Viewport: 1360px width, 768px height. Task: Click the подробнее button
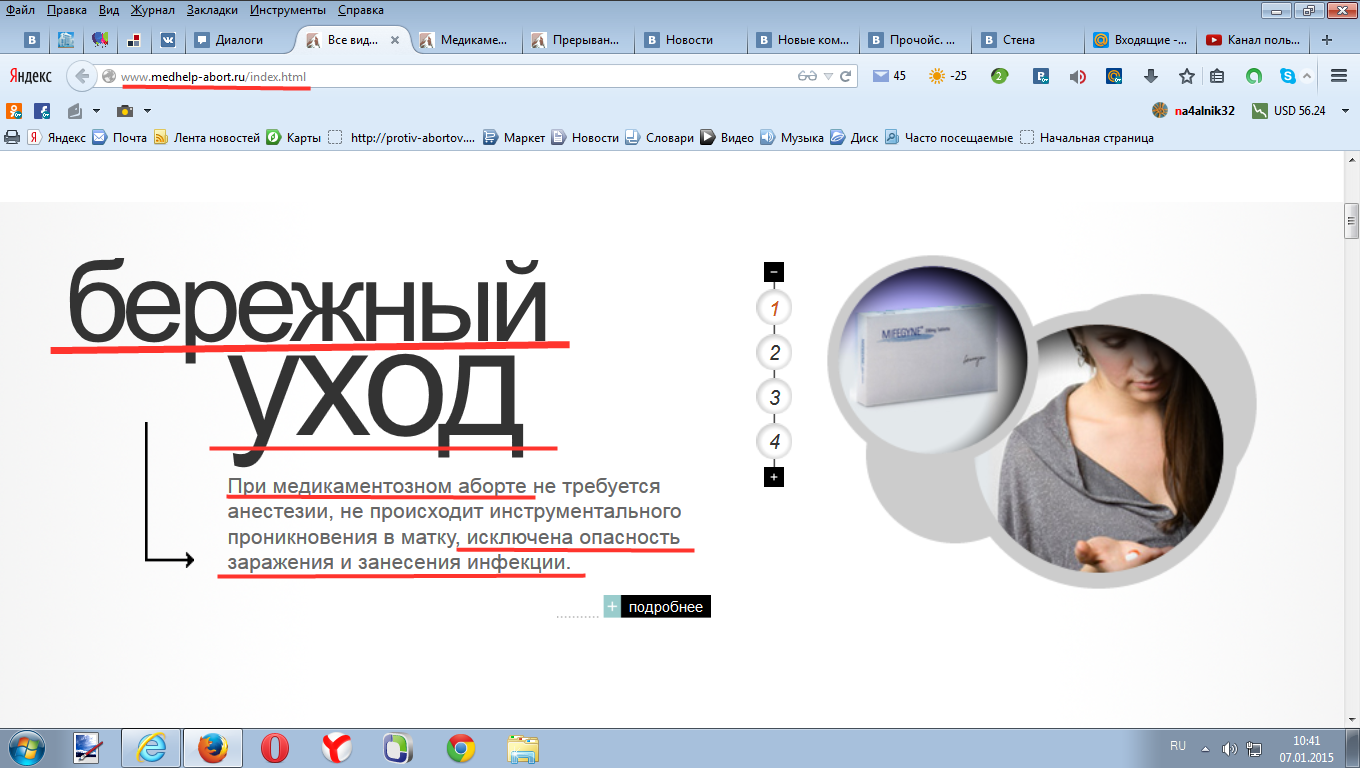[657, 607]
